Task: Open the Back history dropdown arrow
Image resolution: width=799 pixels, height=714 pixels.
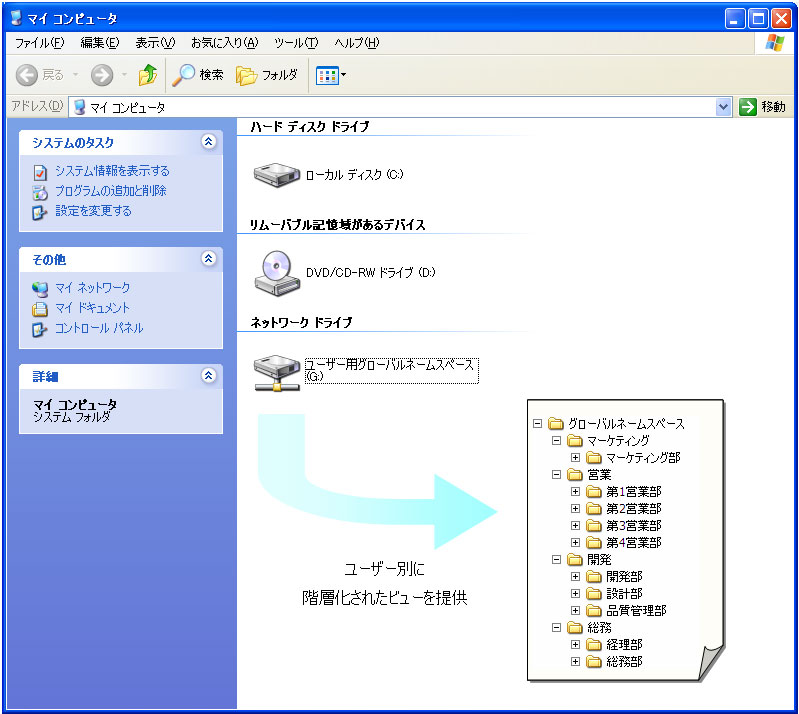Action: tap(75, 75)
